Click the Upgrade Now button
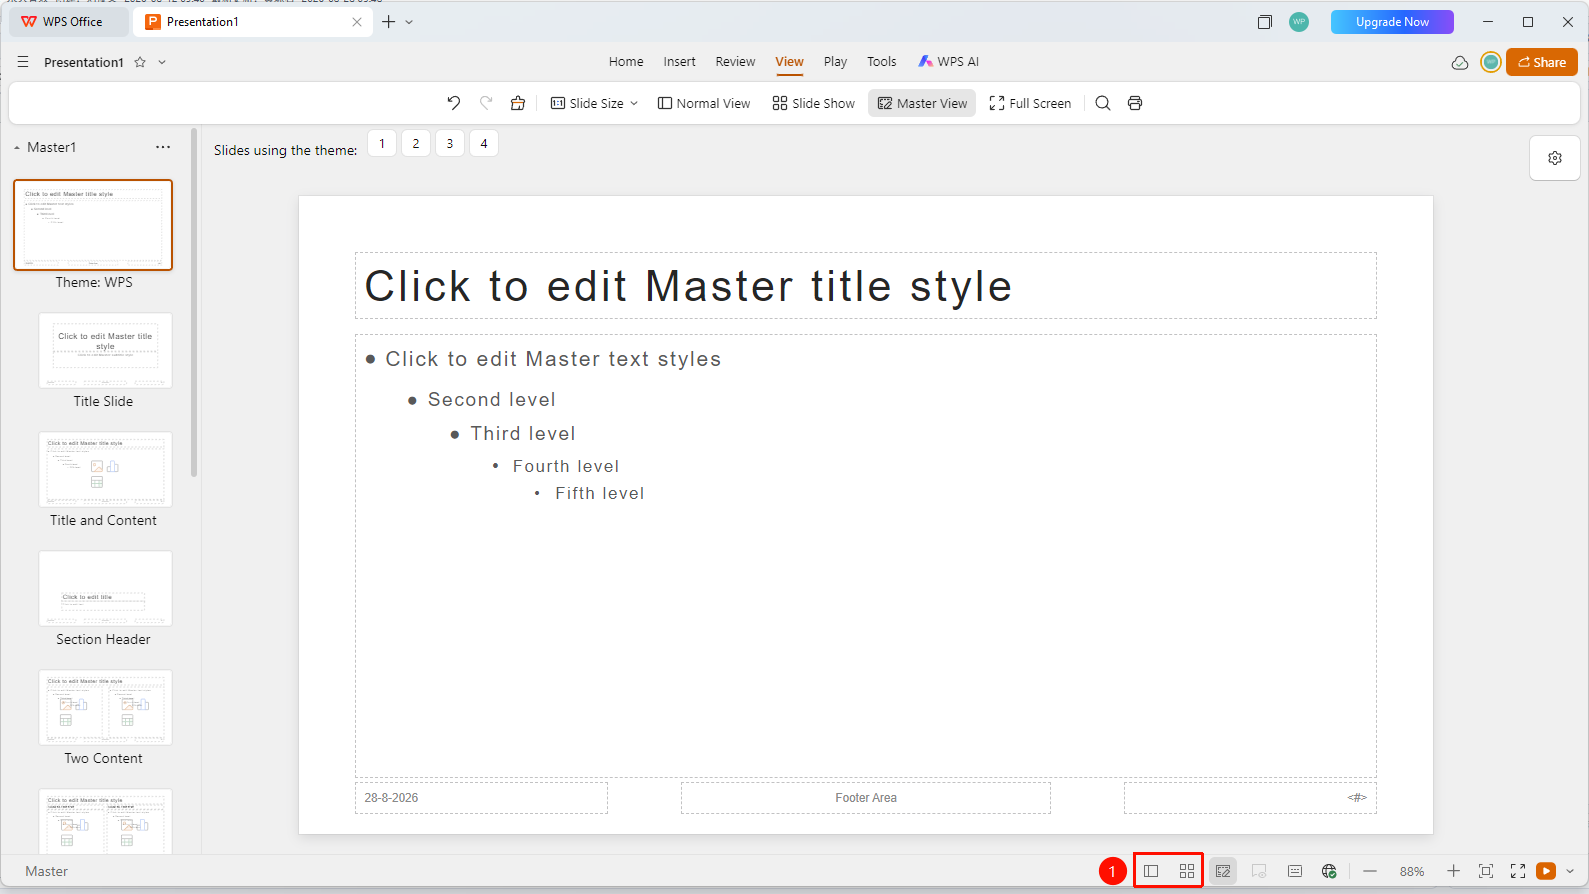The image size is (1589, 894). 1392,22
